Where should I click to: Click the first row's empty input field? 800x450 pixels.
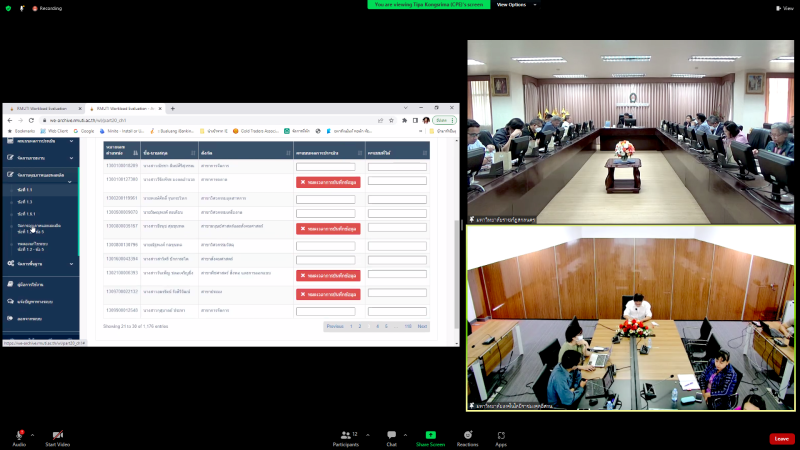point(326,167)
